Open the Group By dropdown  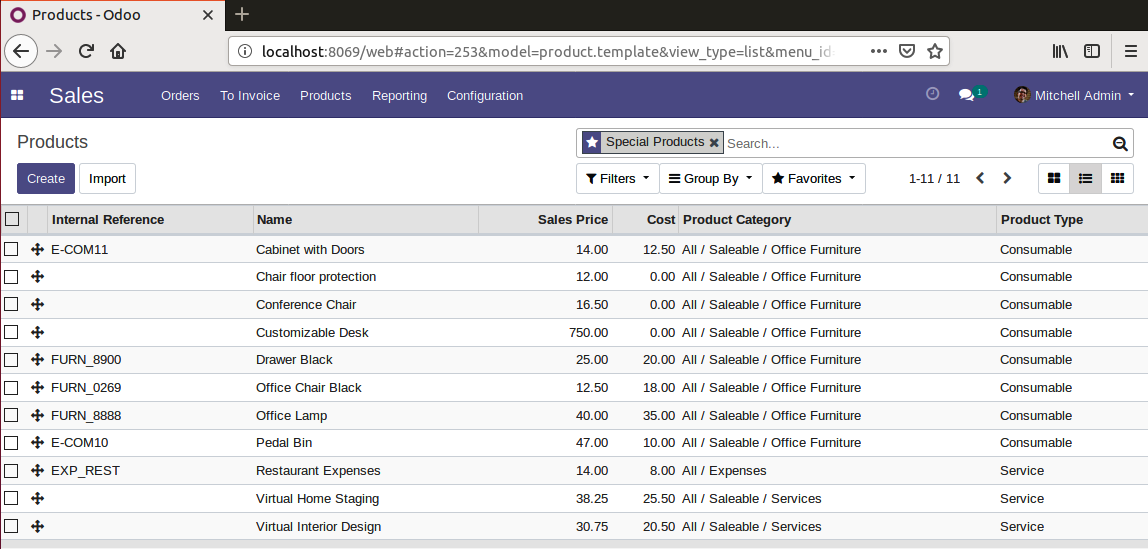pos(711,179)
